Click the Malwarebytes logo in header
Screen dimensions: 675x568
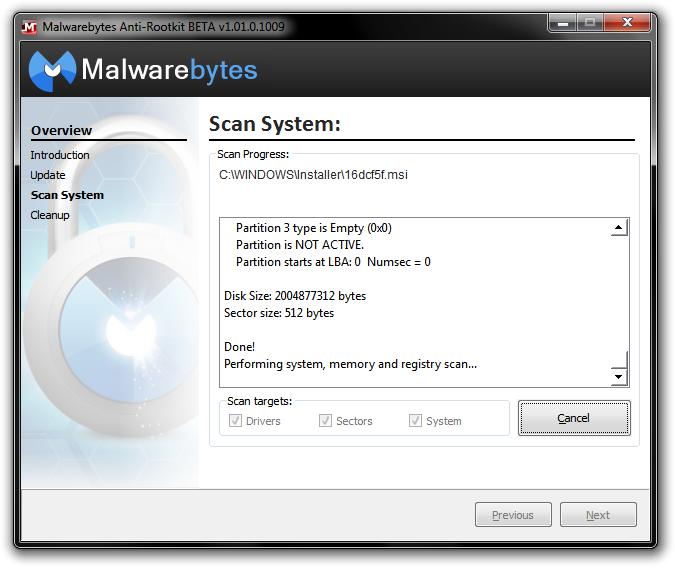click(143, 71)
